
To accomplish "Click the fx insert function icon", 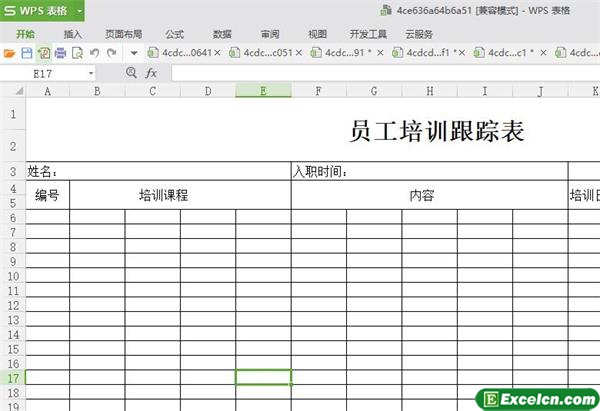I will [x=152, y=73].
